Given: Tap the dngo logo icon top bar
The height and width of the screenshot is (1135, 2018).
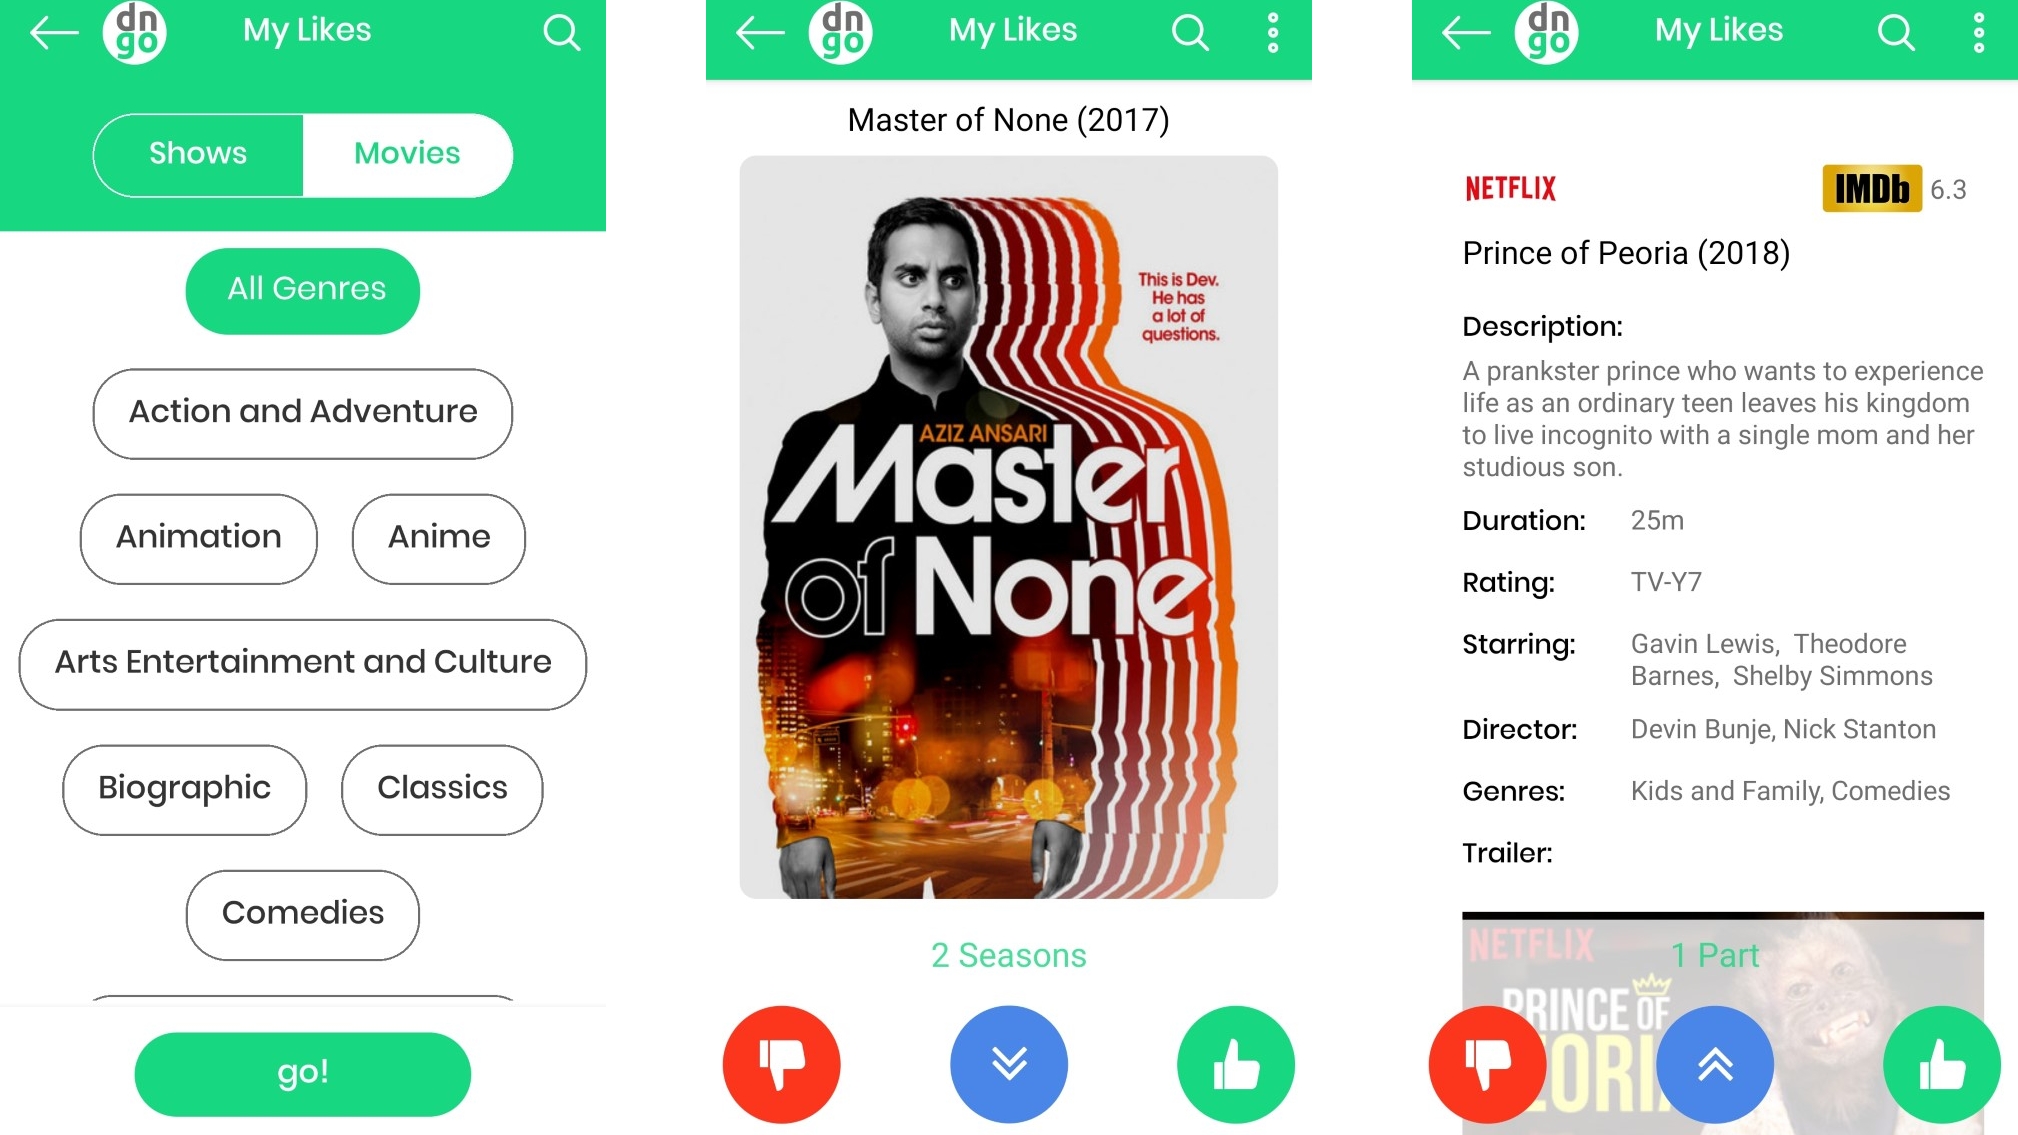Looking at the screenshot, I should [x=134, y=35].
